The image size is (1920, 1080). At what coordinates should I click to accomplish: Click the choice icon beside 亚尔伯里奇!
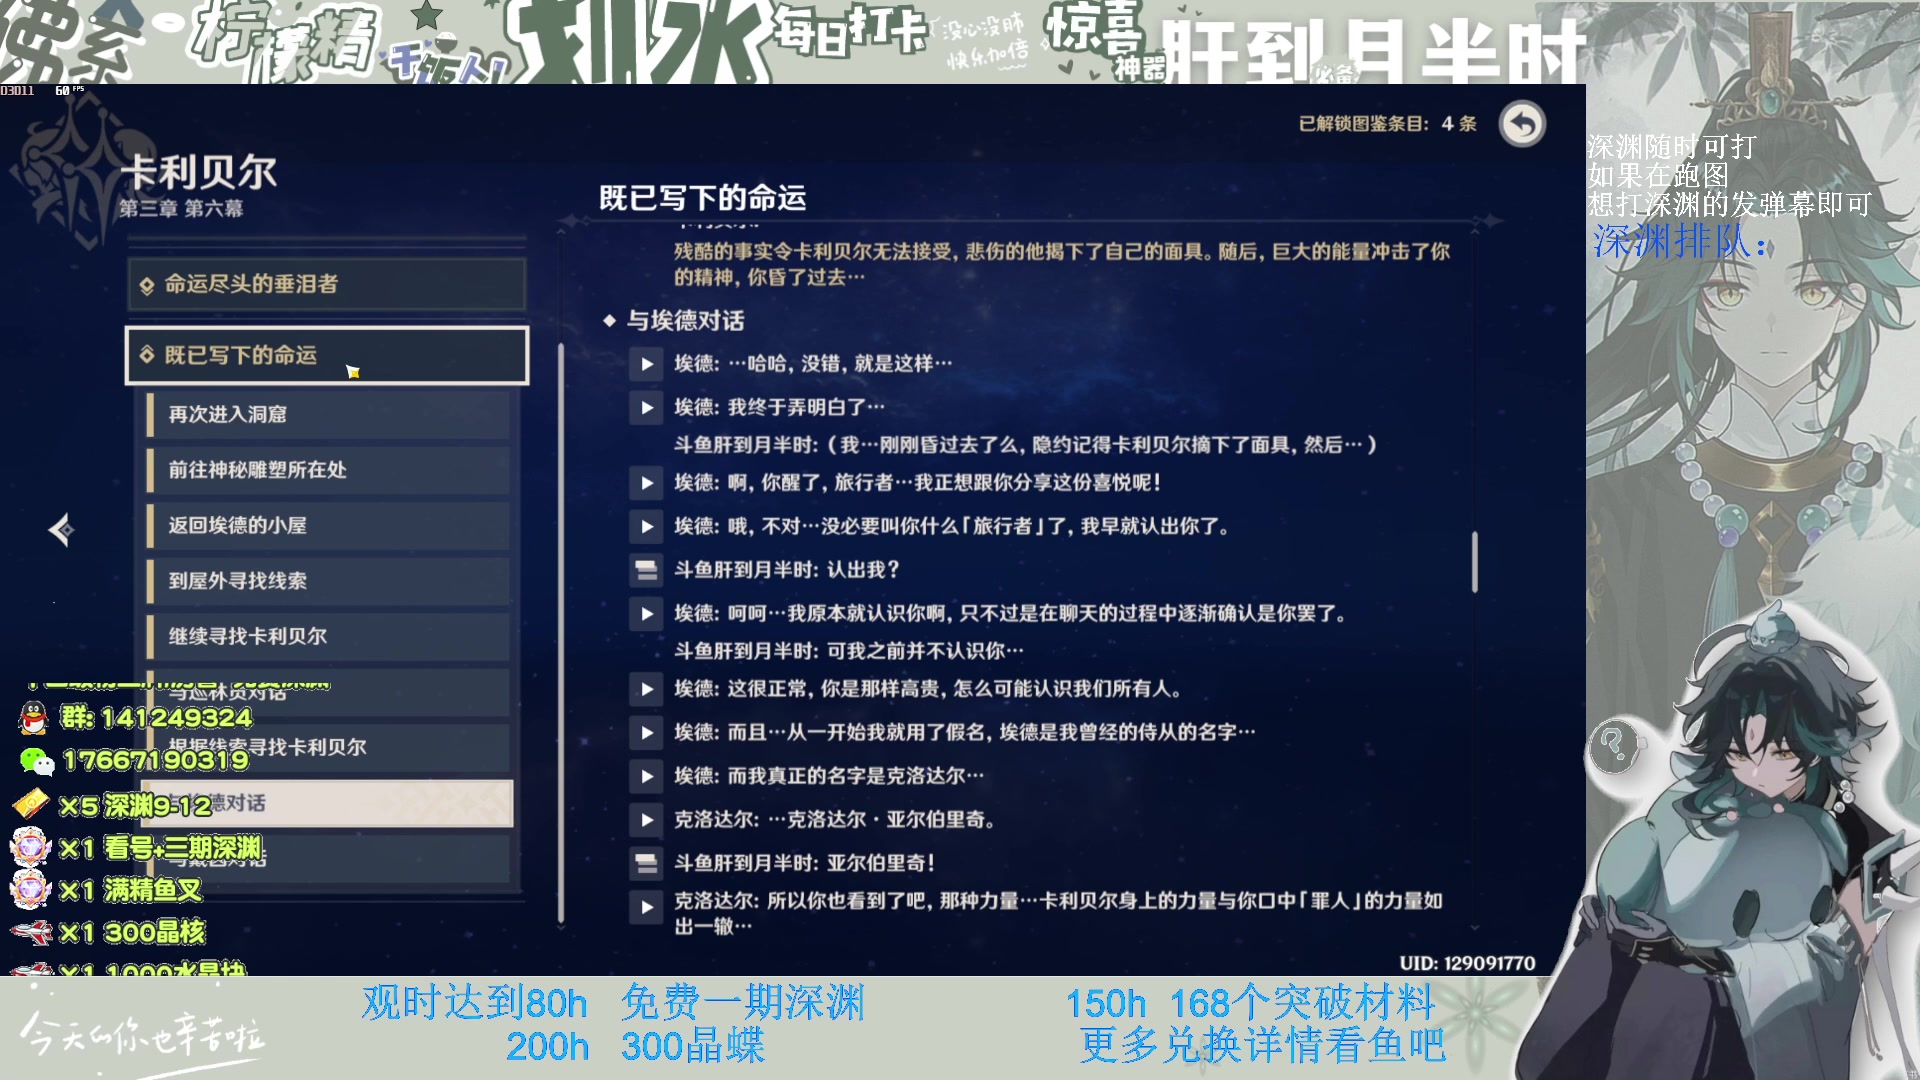(x=646, y=863)
